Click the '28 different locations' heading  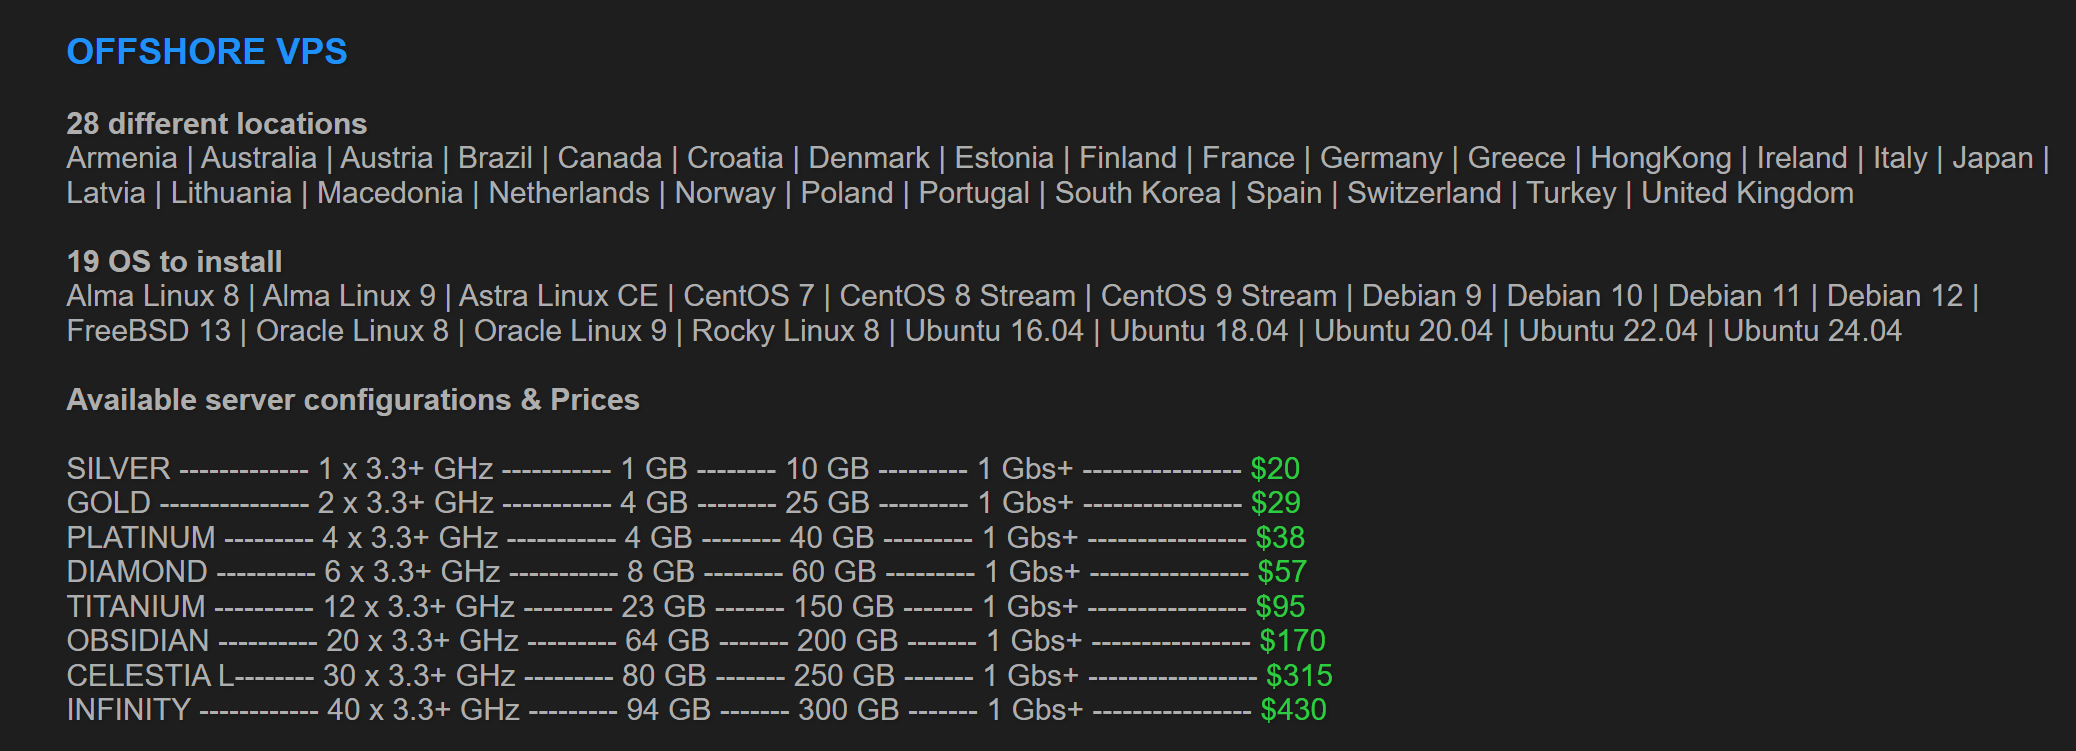pyautogui.click(x=216, y=123)
